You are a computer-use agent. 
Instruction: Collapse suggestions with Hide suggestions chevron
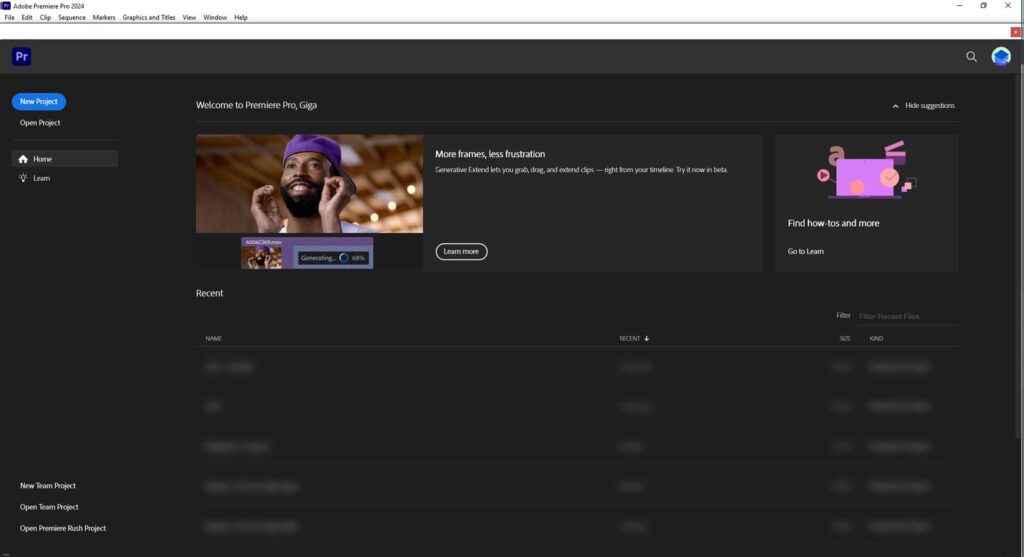pos(895,106)
